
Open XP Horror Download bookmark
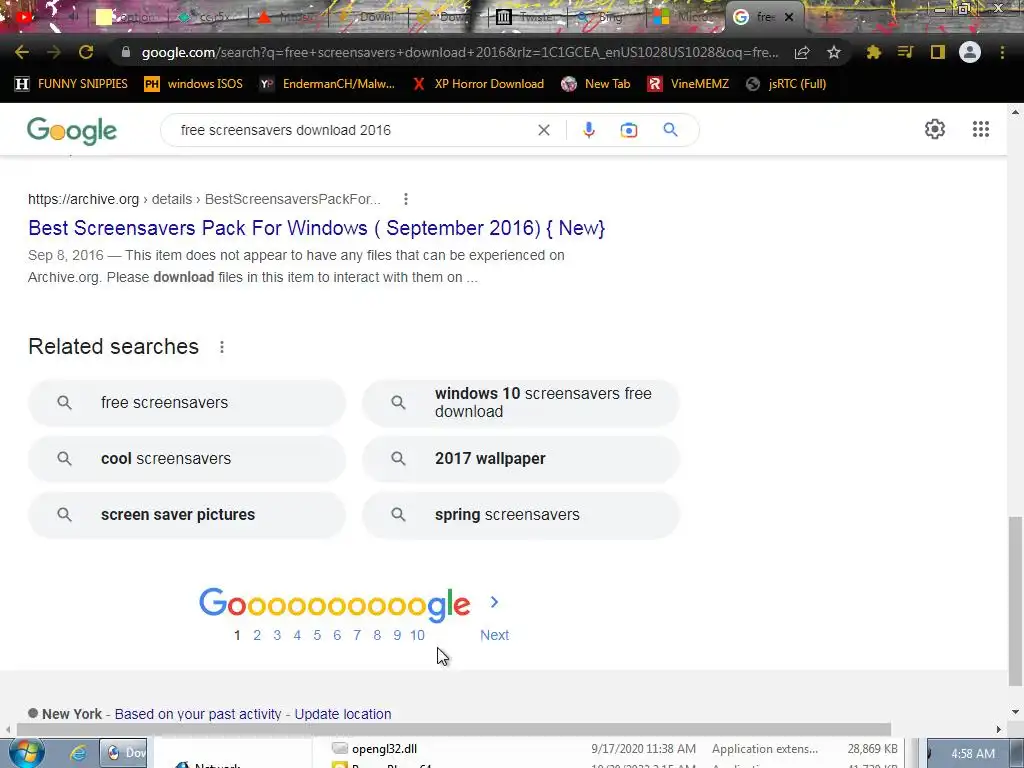pyautogui.click(x=478, y=84)
